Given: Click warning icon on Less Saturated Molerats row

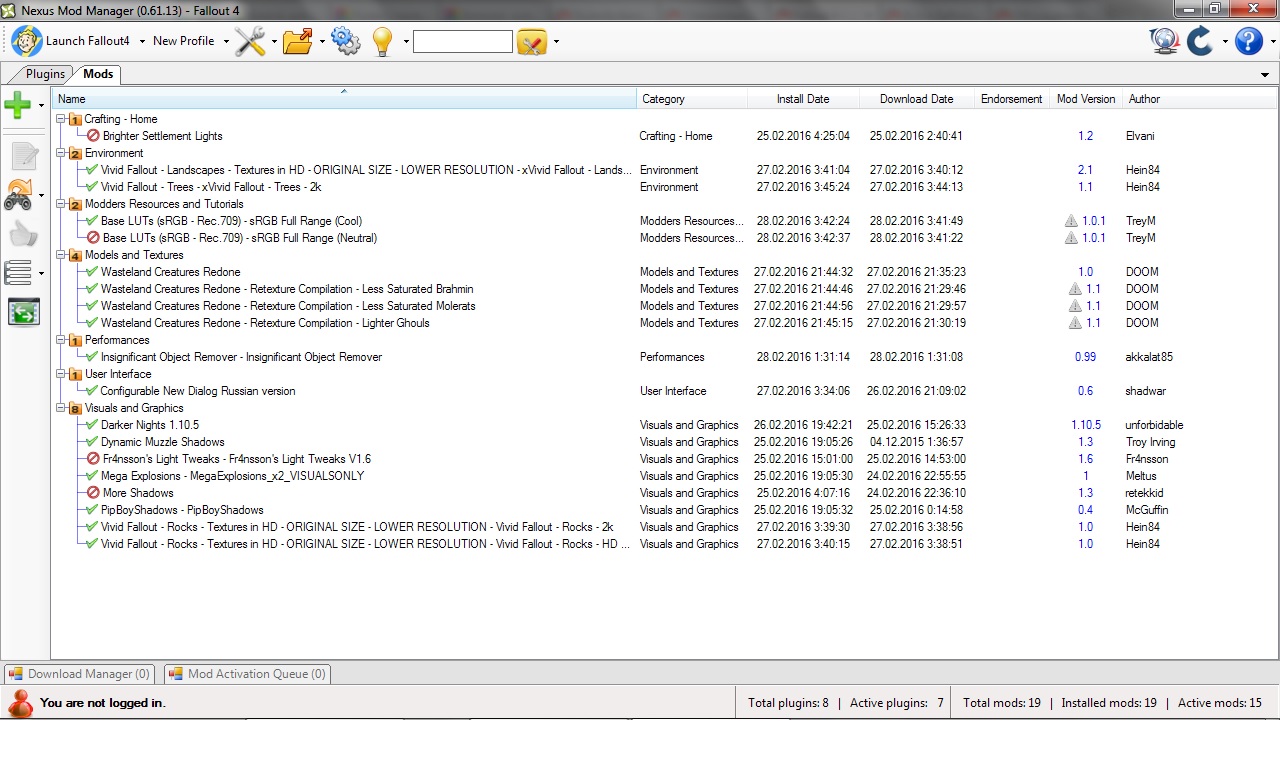Looking at the screenshot, I should 1075,306.
